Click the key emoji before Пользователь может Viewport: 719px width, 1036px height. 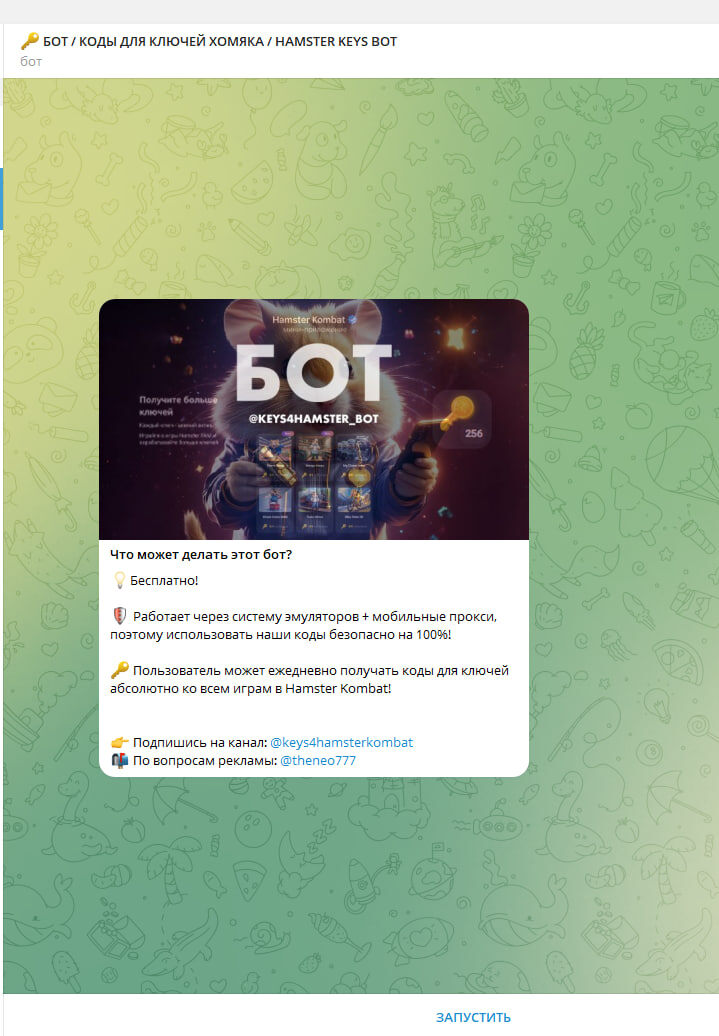point(120,670)
